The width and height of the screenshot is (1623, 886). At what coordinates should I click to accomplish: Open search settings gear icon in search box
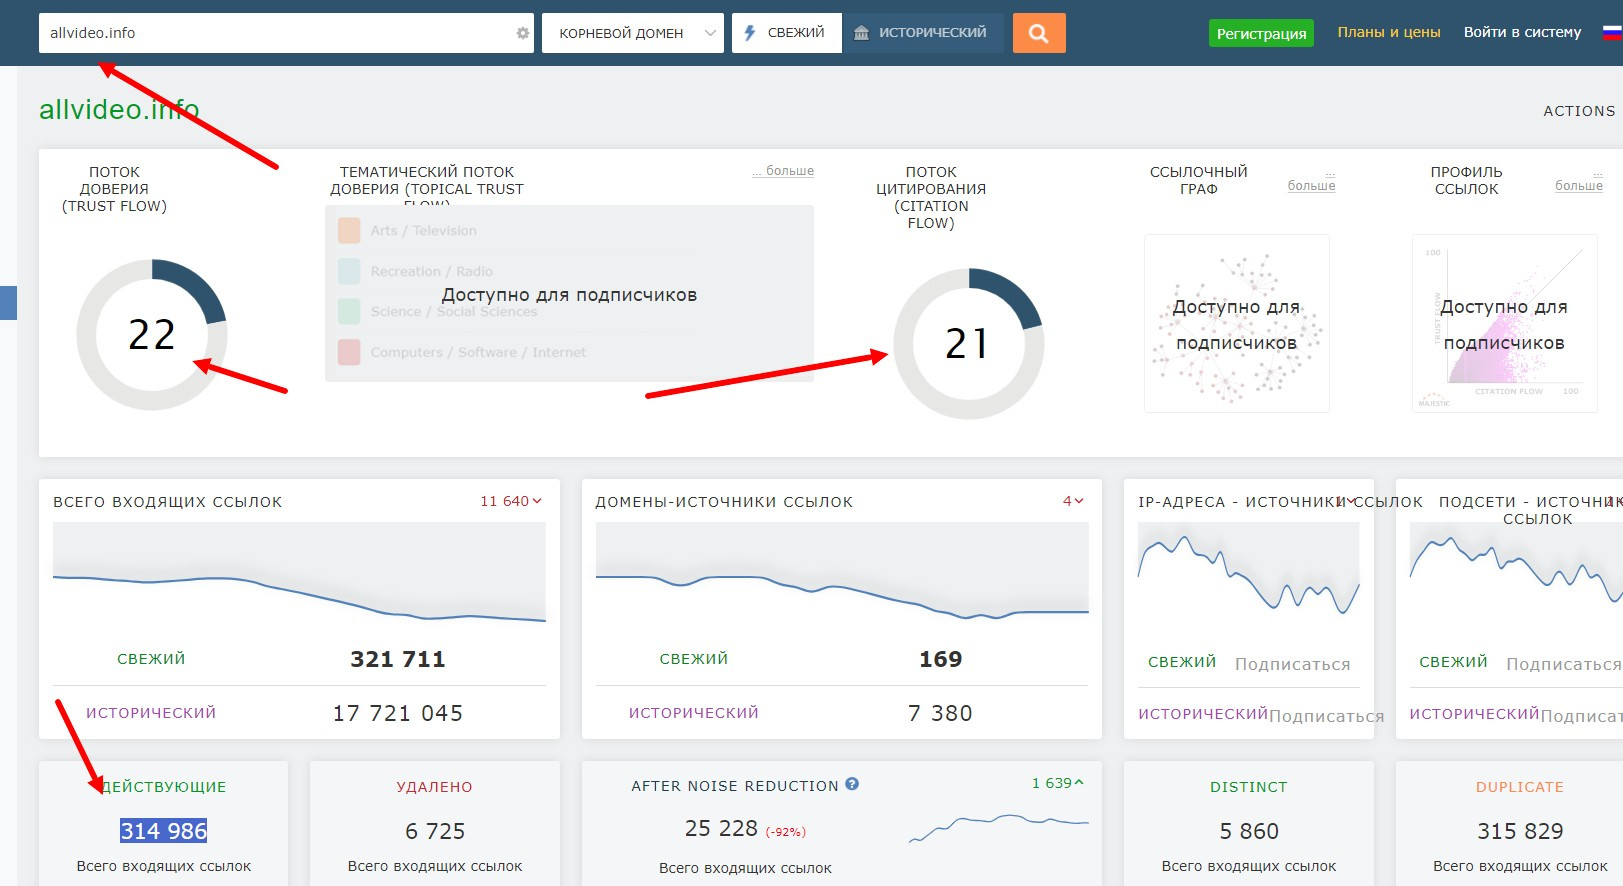(522, 33)
